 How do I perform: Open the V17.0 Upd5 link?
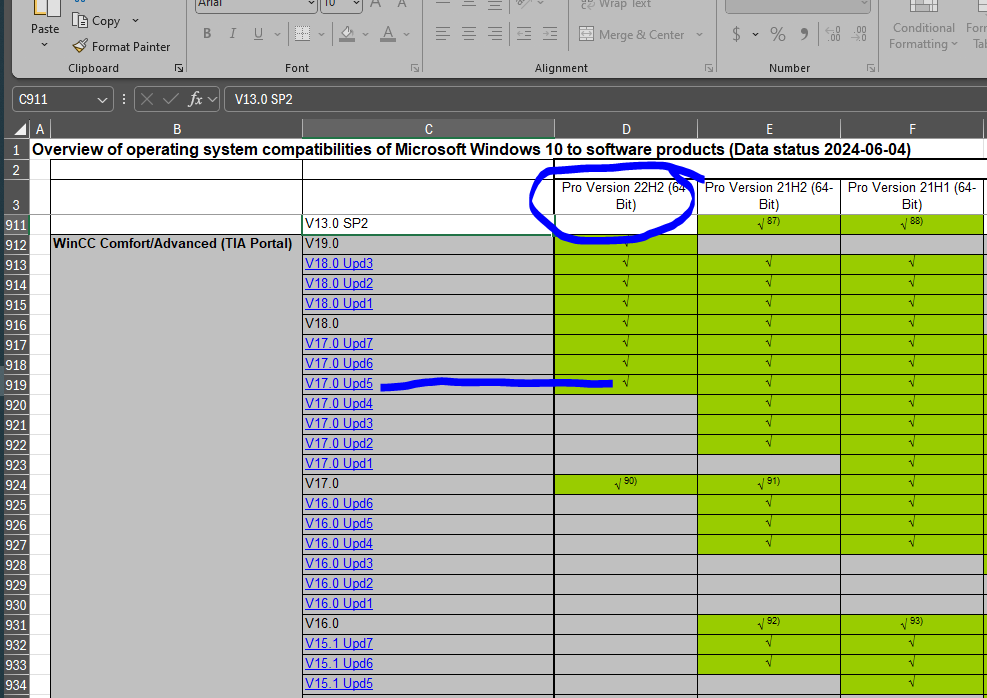point(339,383)
